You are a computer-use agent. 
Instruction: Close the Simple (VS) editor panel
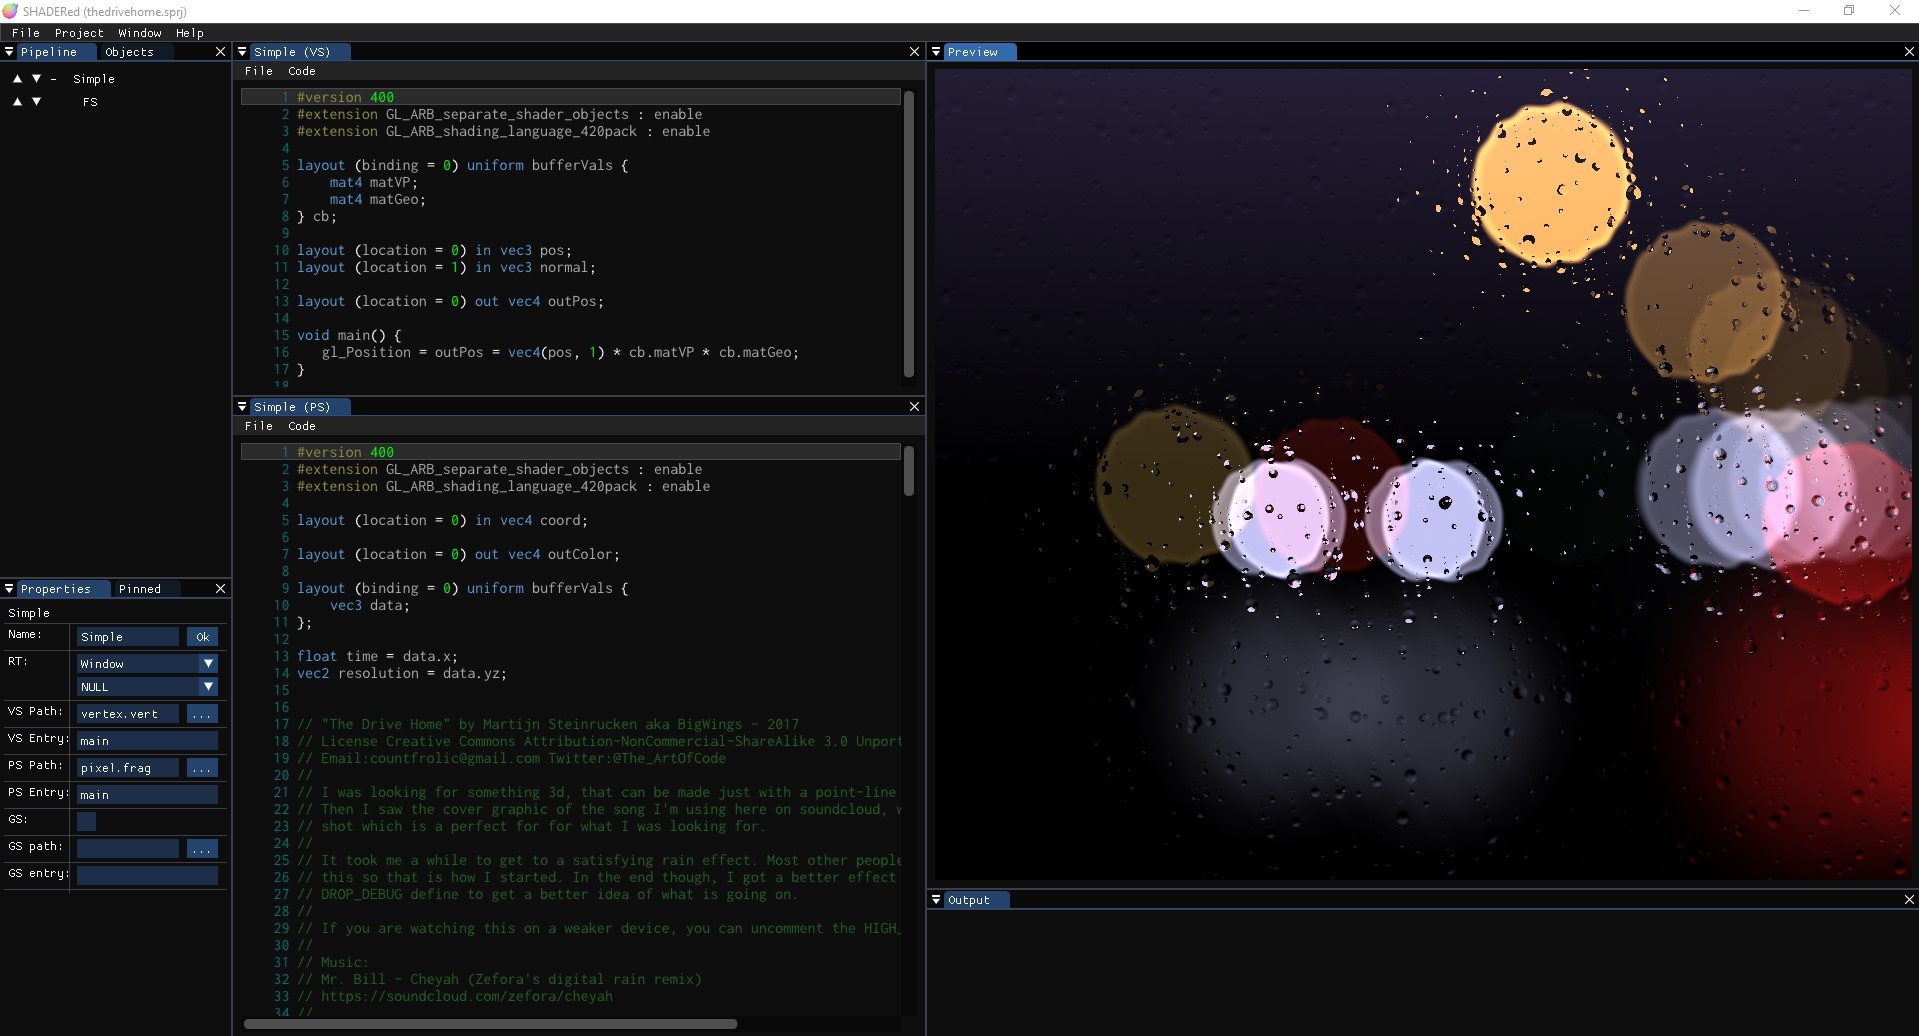tap(914, 52)
